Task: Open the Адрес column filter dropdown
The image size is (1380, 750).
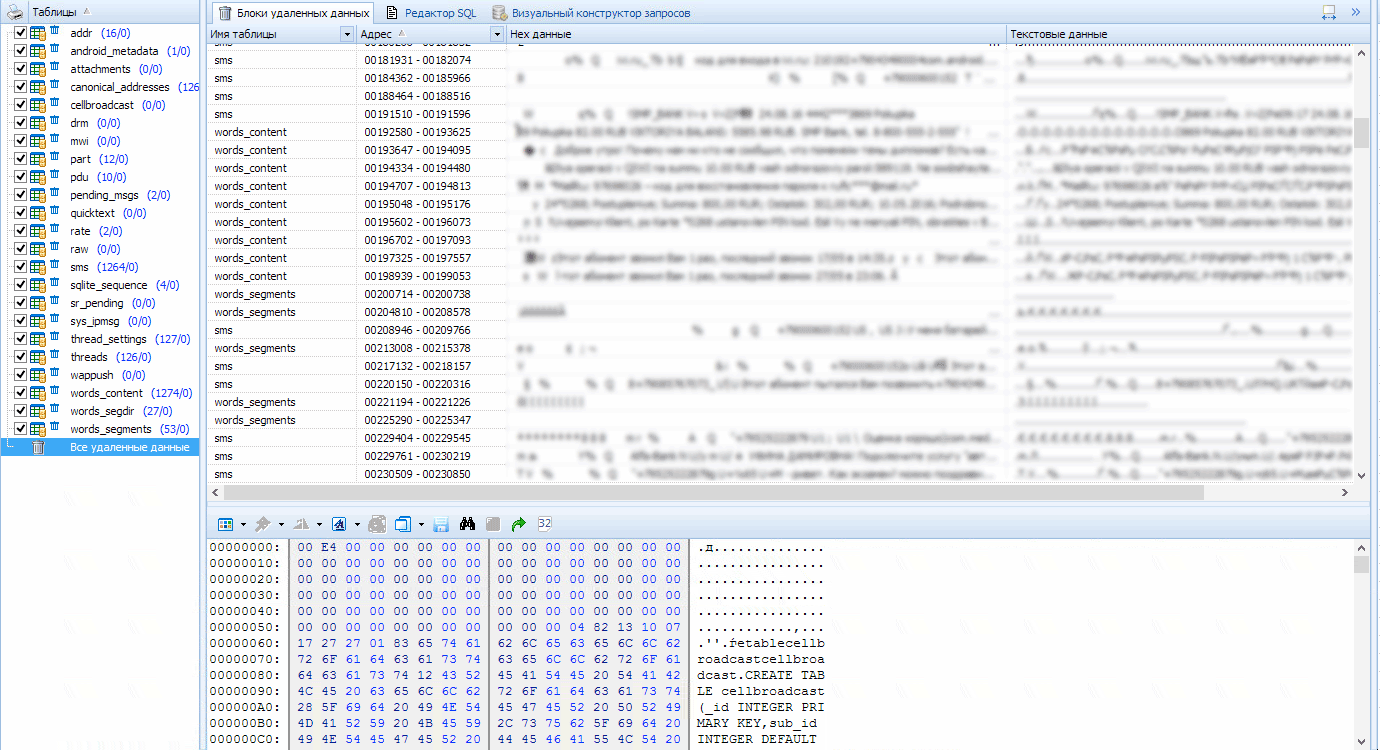Action: point(497,34)
